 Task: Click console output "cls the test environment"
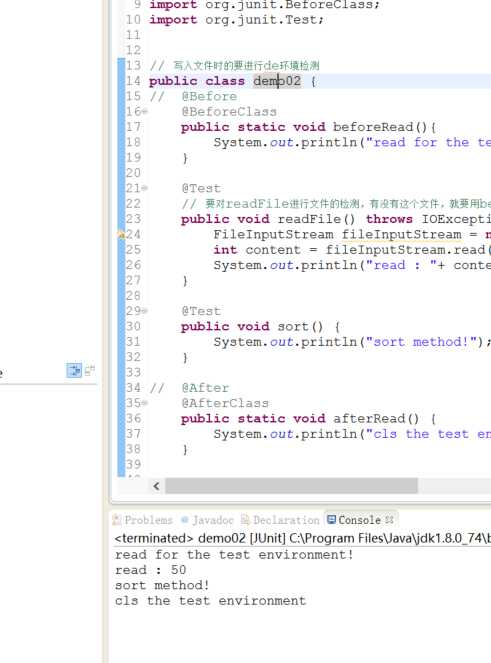(x=210, y=600)
